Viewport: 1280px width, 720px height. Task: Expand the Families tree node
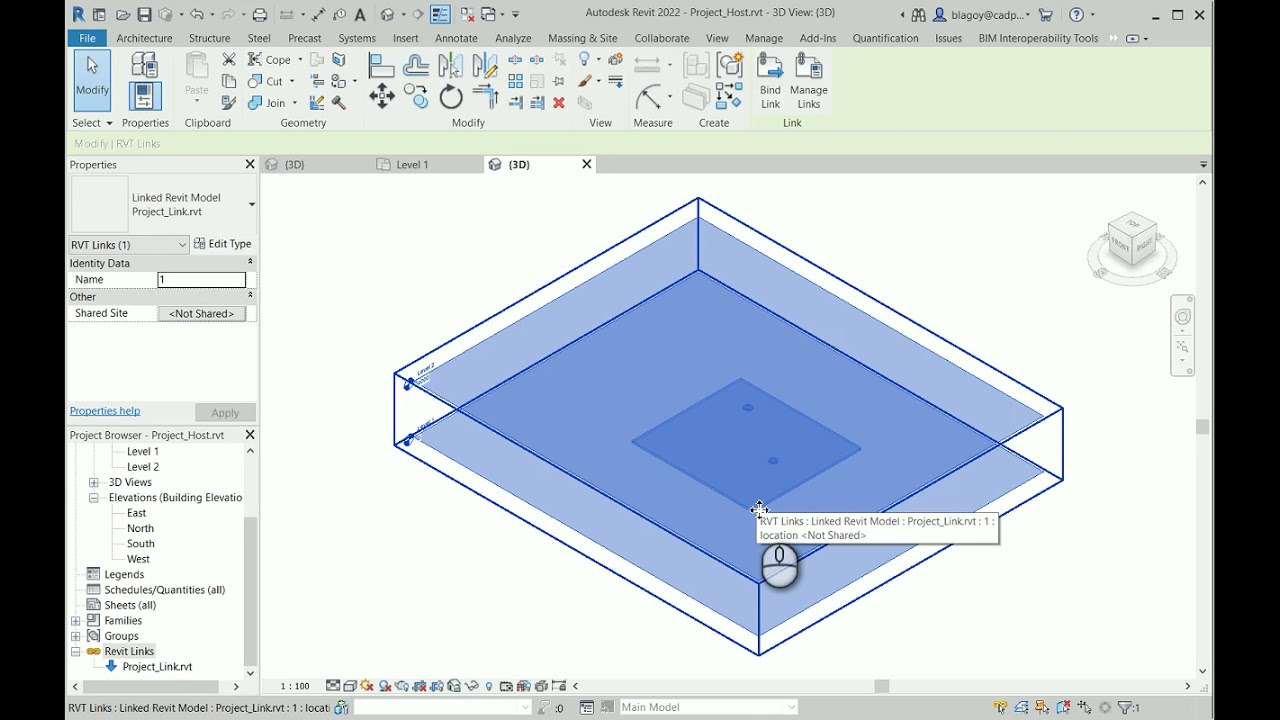[76, 620]
